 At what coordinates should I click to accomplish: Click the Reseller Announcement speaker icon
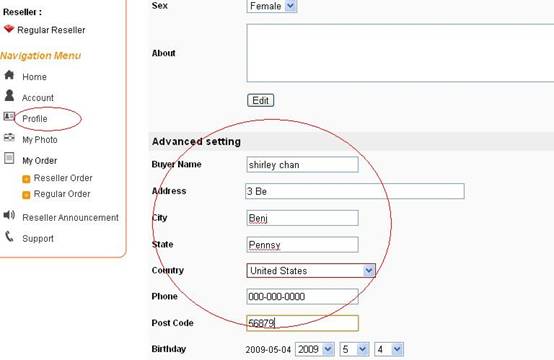click(x=9, y=214)
